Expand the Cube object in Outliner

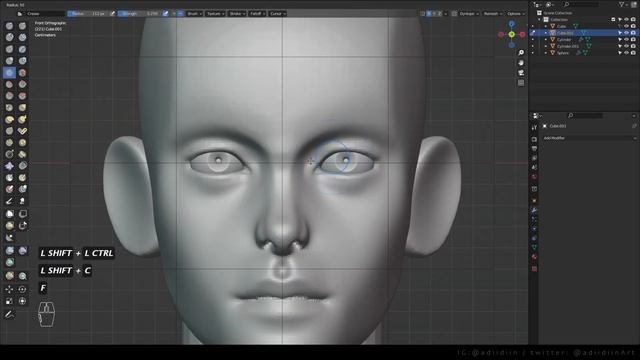(x=546, y=26)
